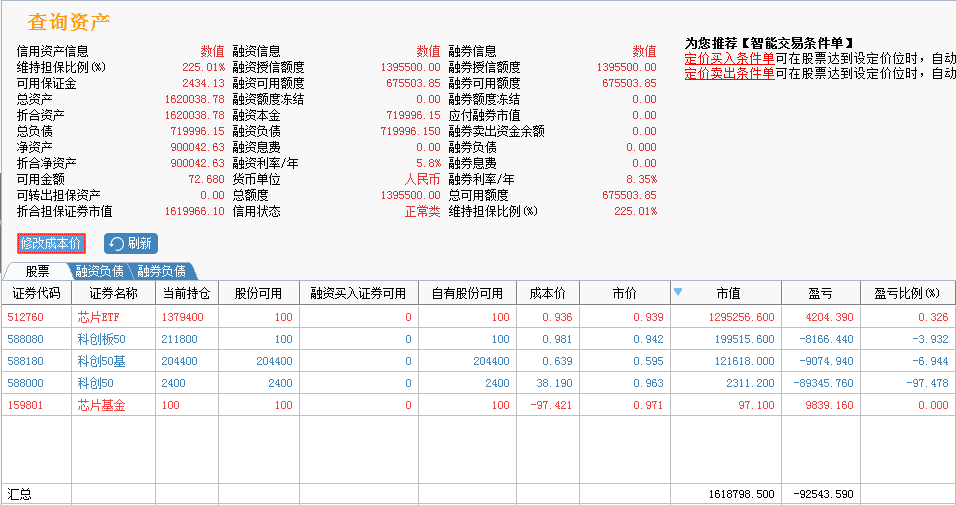
Task: Click profit ratio -6.944
Action: [930, 361]
